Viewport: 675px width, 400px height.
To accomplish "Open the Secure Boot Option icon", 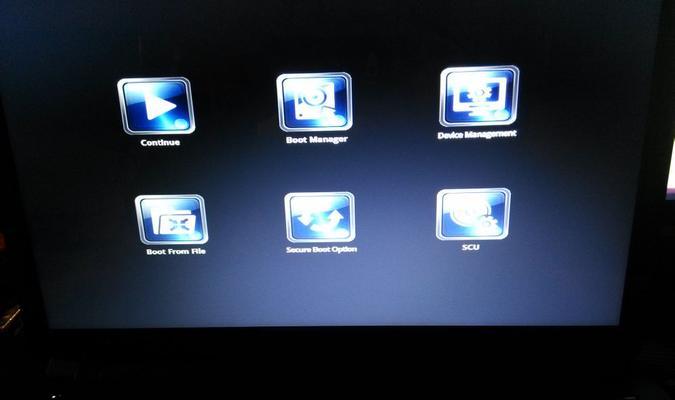I will (x=320, y=217).
